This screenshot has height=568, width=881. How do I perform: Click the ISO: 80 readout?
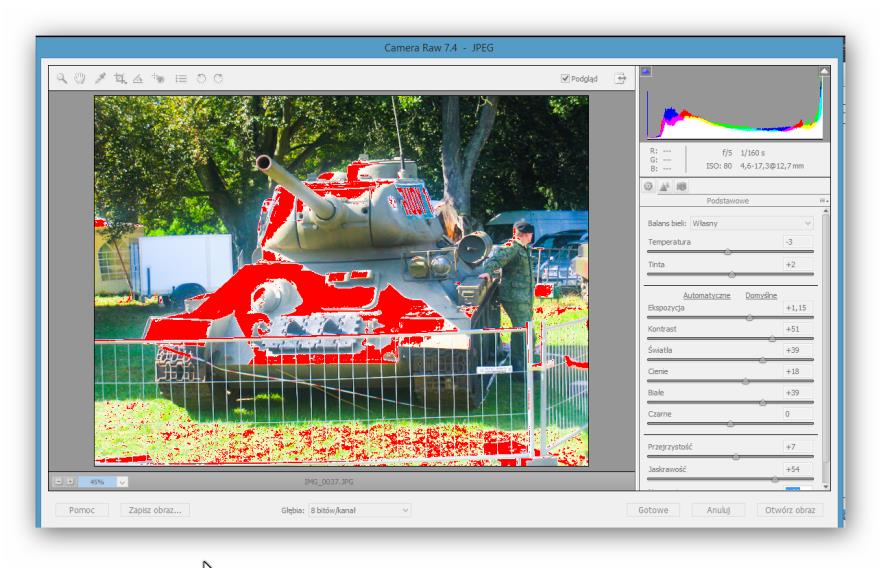[x=719, y=166]
